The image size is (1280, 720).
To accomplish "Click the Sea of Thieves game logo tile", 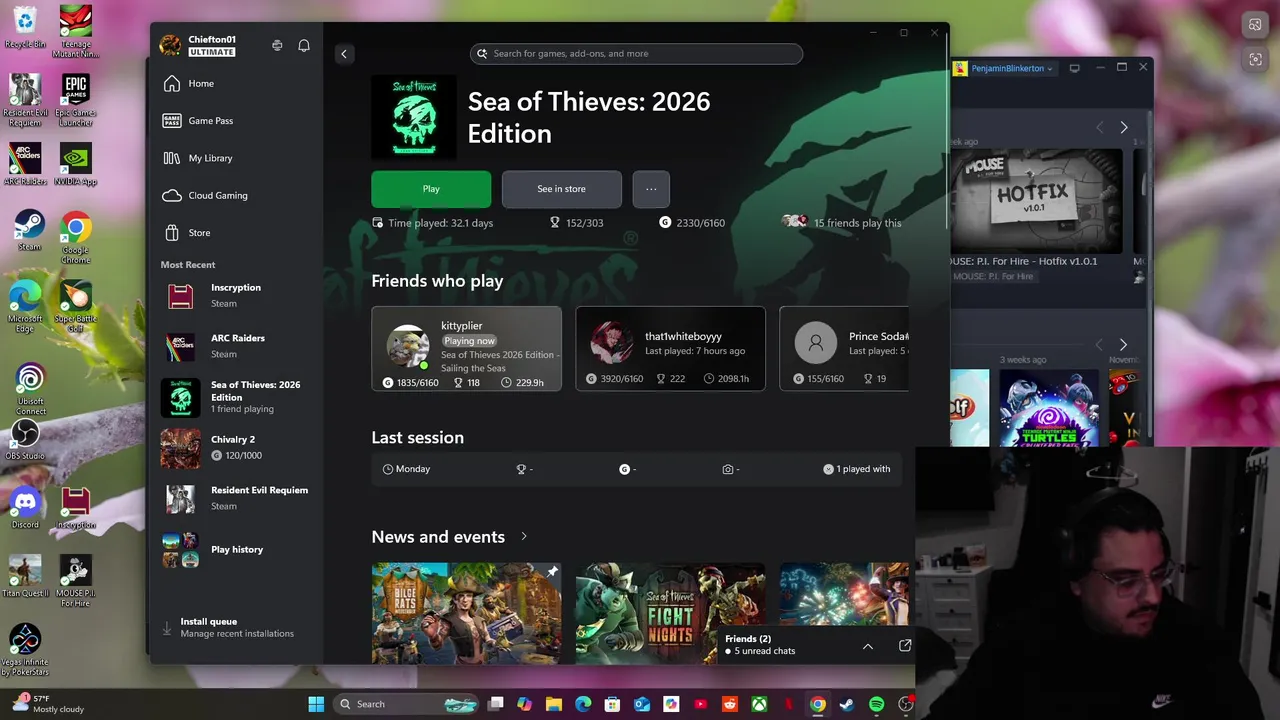I will point(413,117).
